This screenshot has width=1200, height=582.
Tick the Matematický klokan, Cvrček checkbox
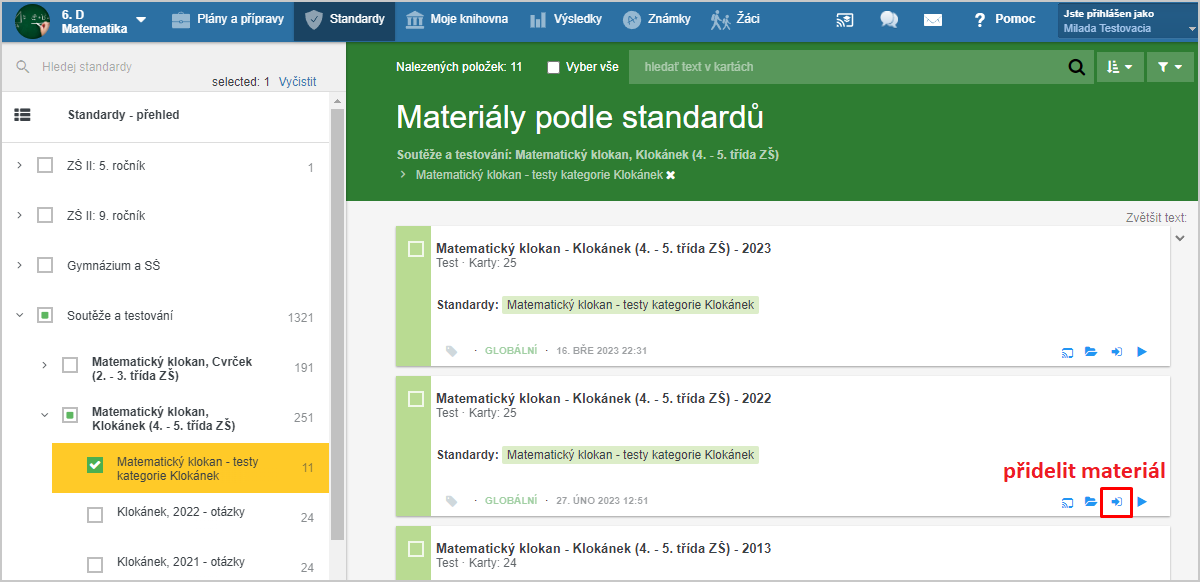point(70,365)
